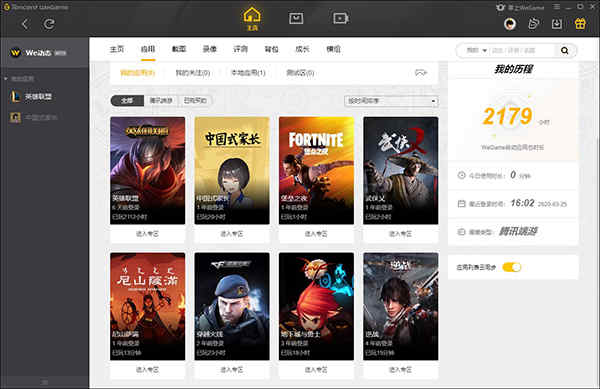Focus the search input field
600x389 pixels.
(x=522, y=50)
